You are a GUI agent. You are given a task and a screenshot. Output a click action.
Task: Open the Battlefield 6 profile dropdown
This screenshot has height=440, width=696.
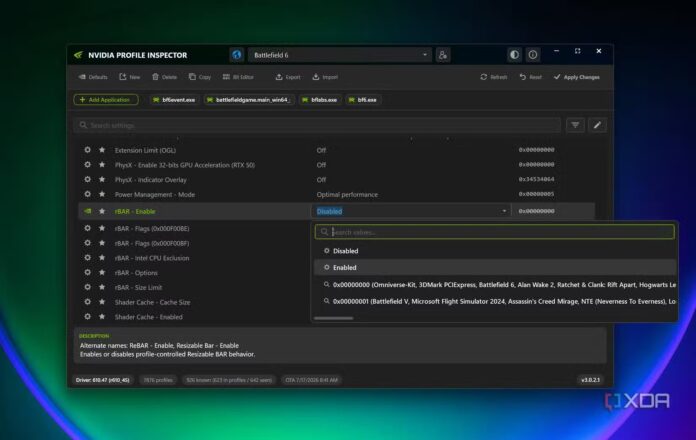[340, 55]
